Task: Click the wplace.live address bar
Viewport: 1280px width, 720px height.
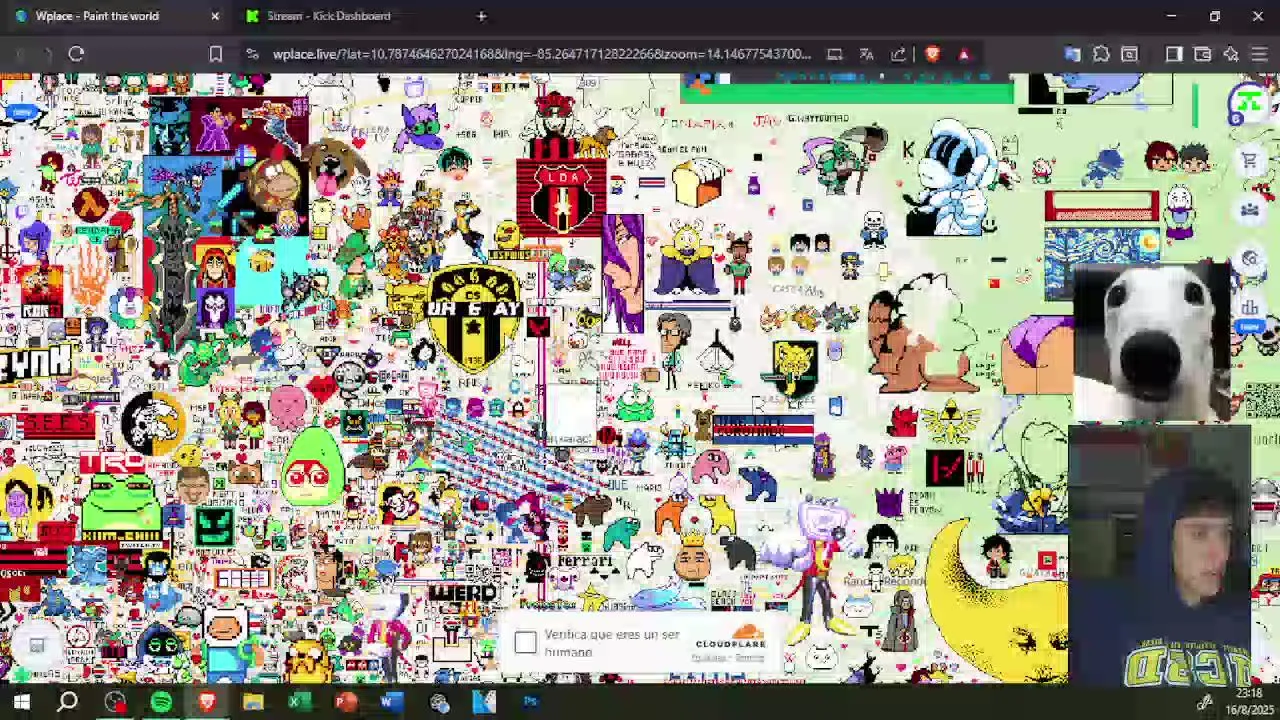Action: coord(540,54)
